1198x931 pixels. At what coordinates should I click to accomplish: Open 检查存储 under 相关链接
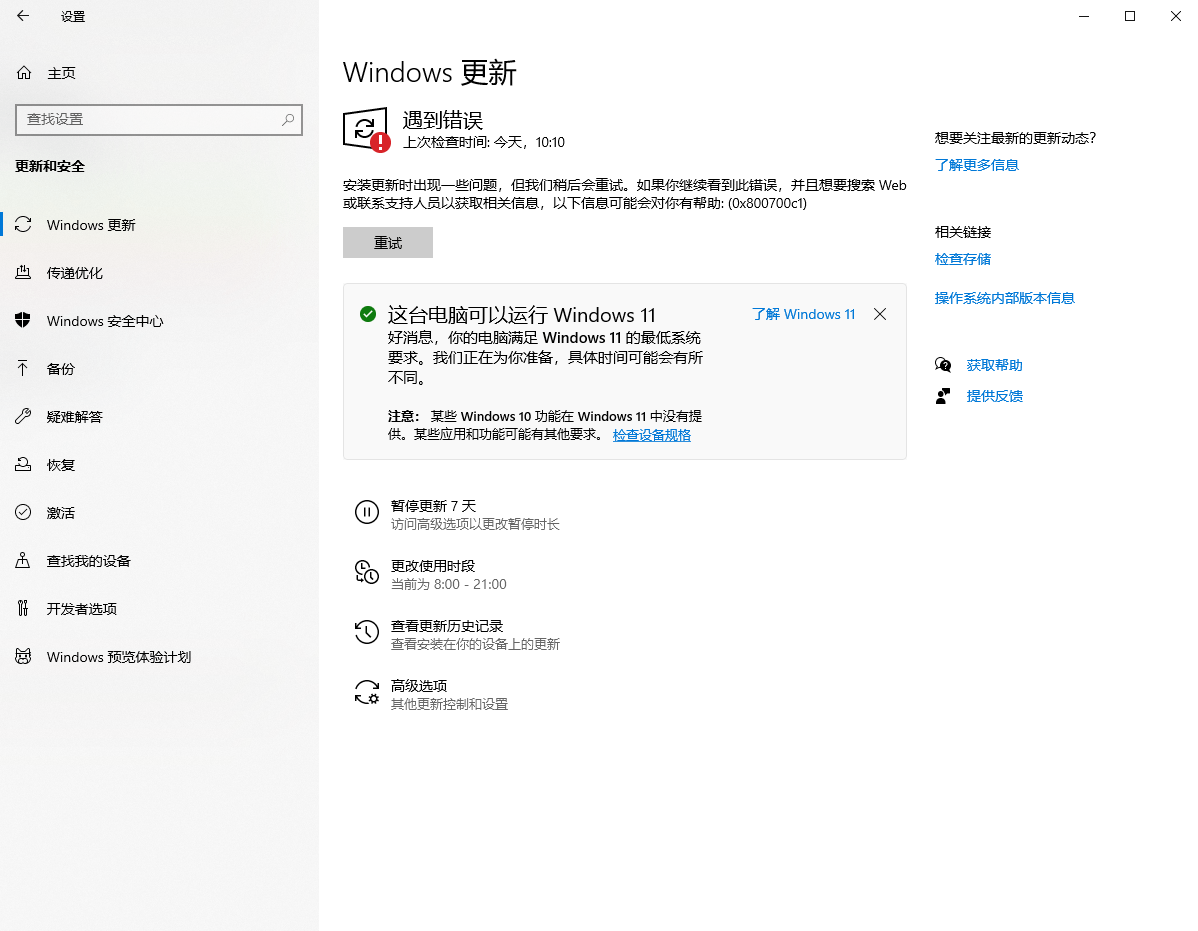(962, 258)
